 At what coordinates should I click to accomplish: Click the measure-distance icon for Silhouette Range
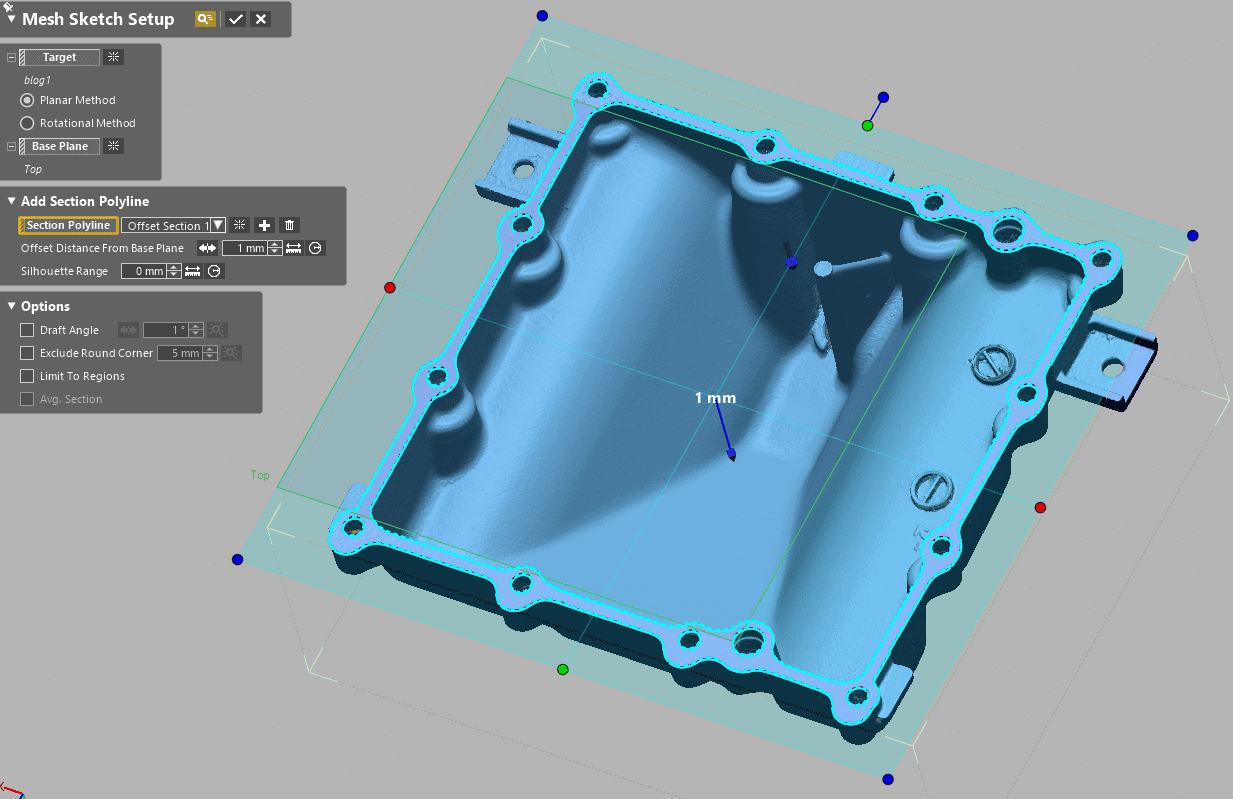193,271
